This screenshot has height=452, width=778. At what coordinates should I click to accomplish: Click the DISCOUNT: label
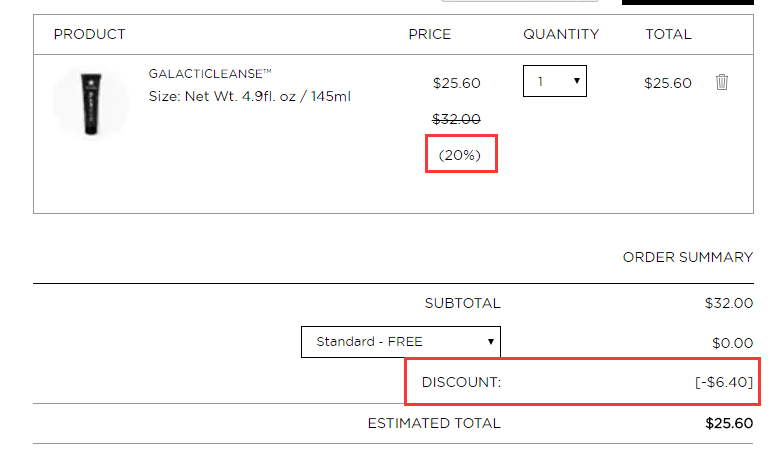[461, 382]
